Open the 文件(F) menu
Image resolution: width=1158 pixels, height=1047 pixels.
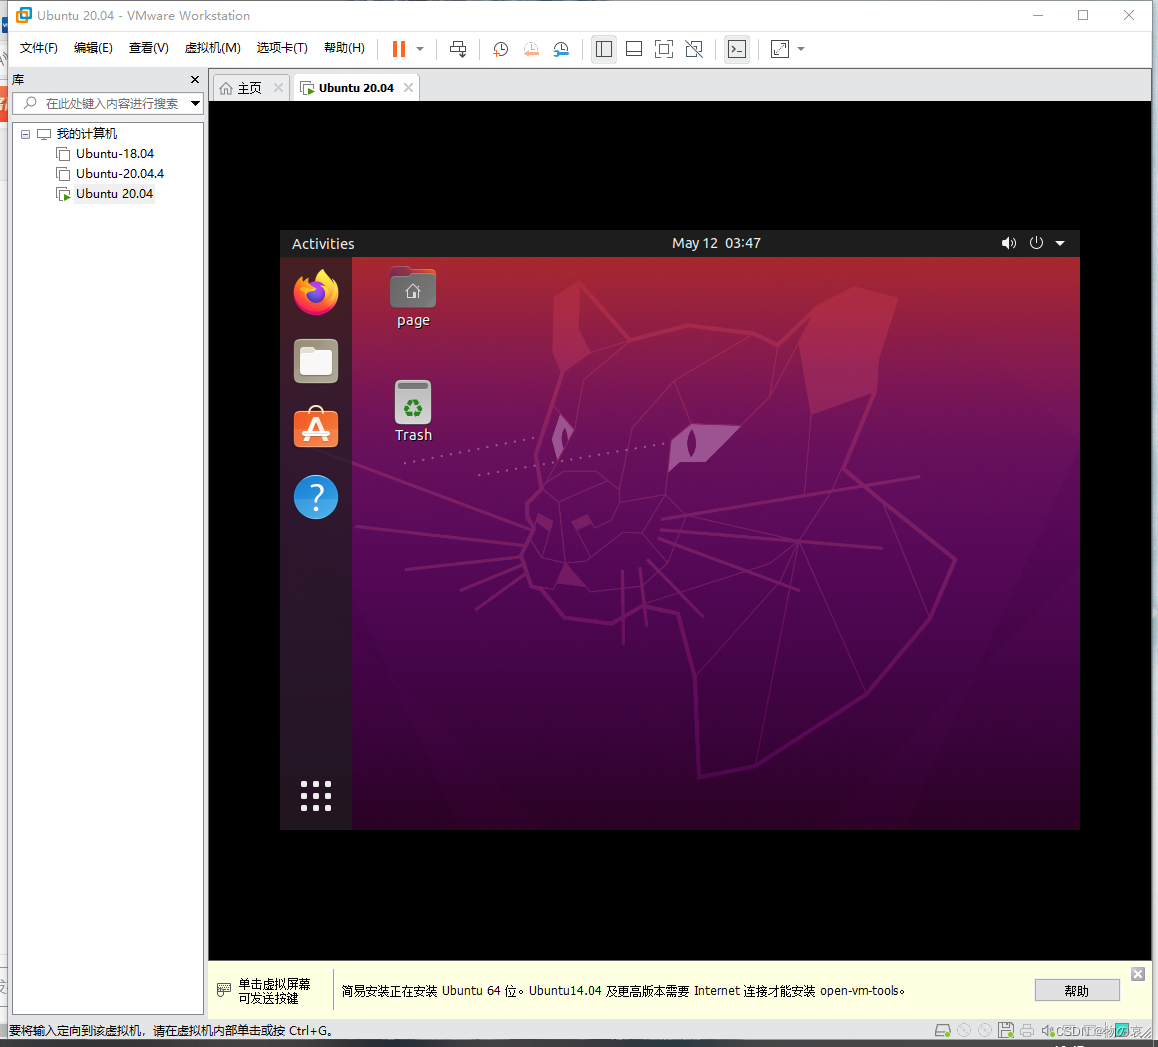tap(38, 48)
